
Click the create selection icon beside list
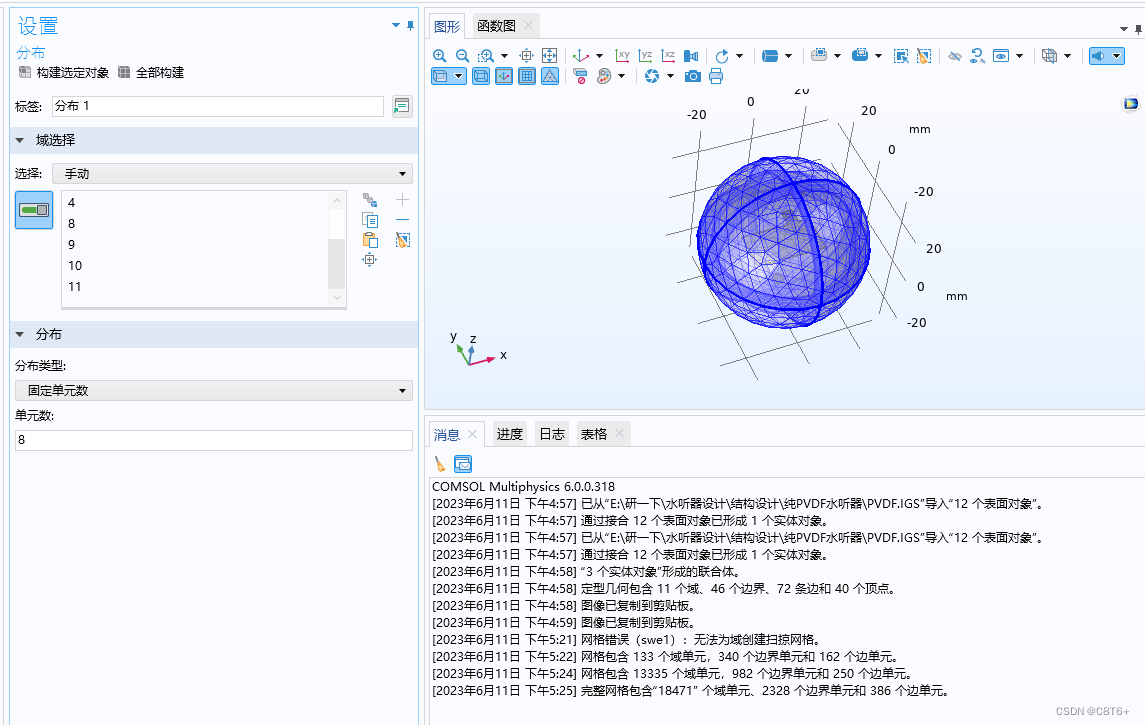coord(370,200)
